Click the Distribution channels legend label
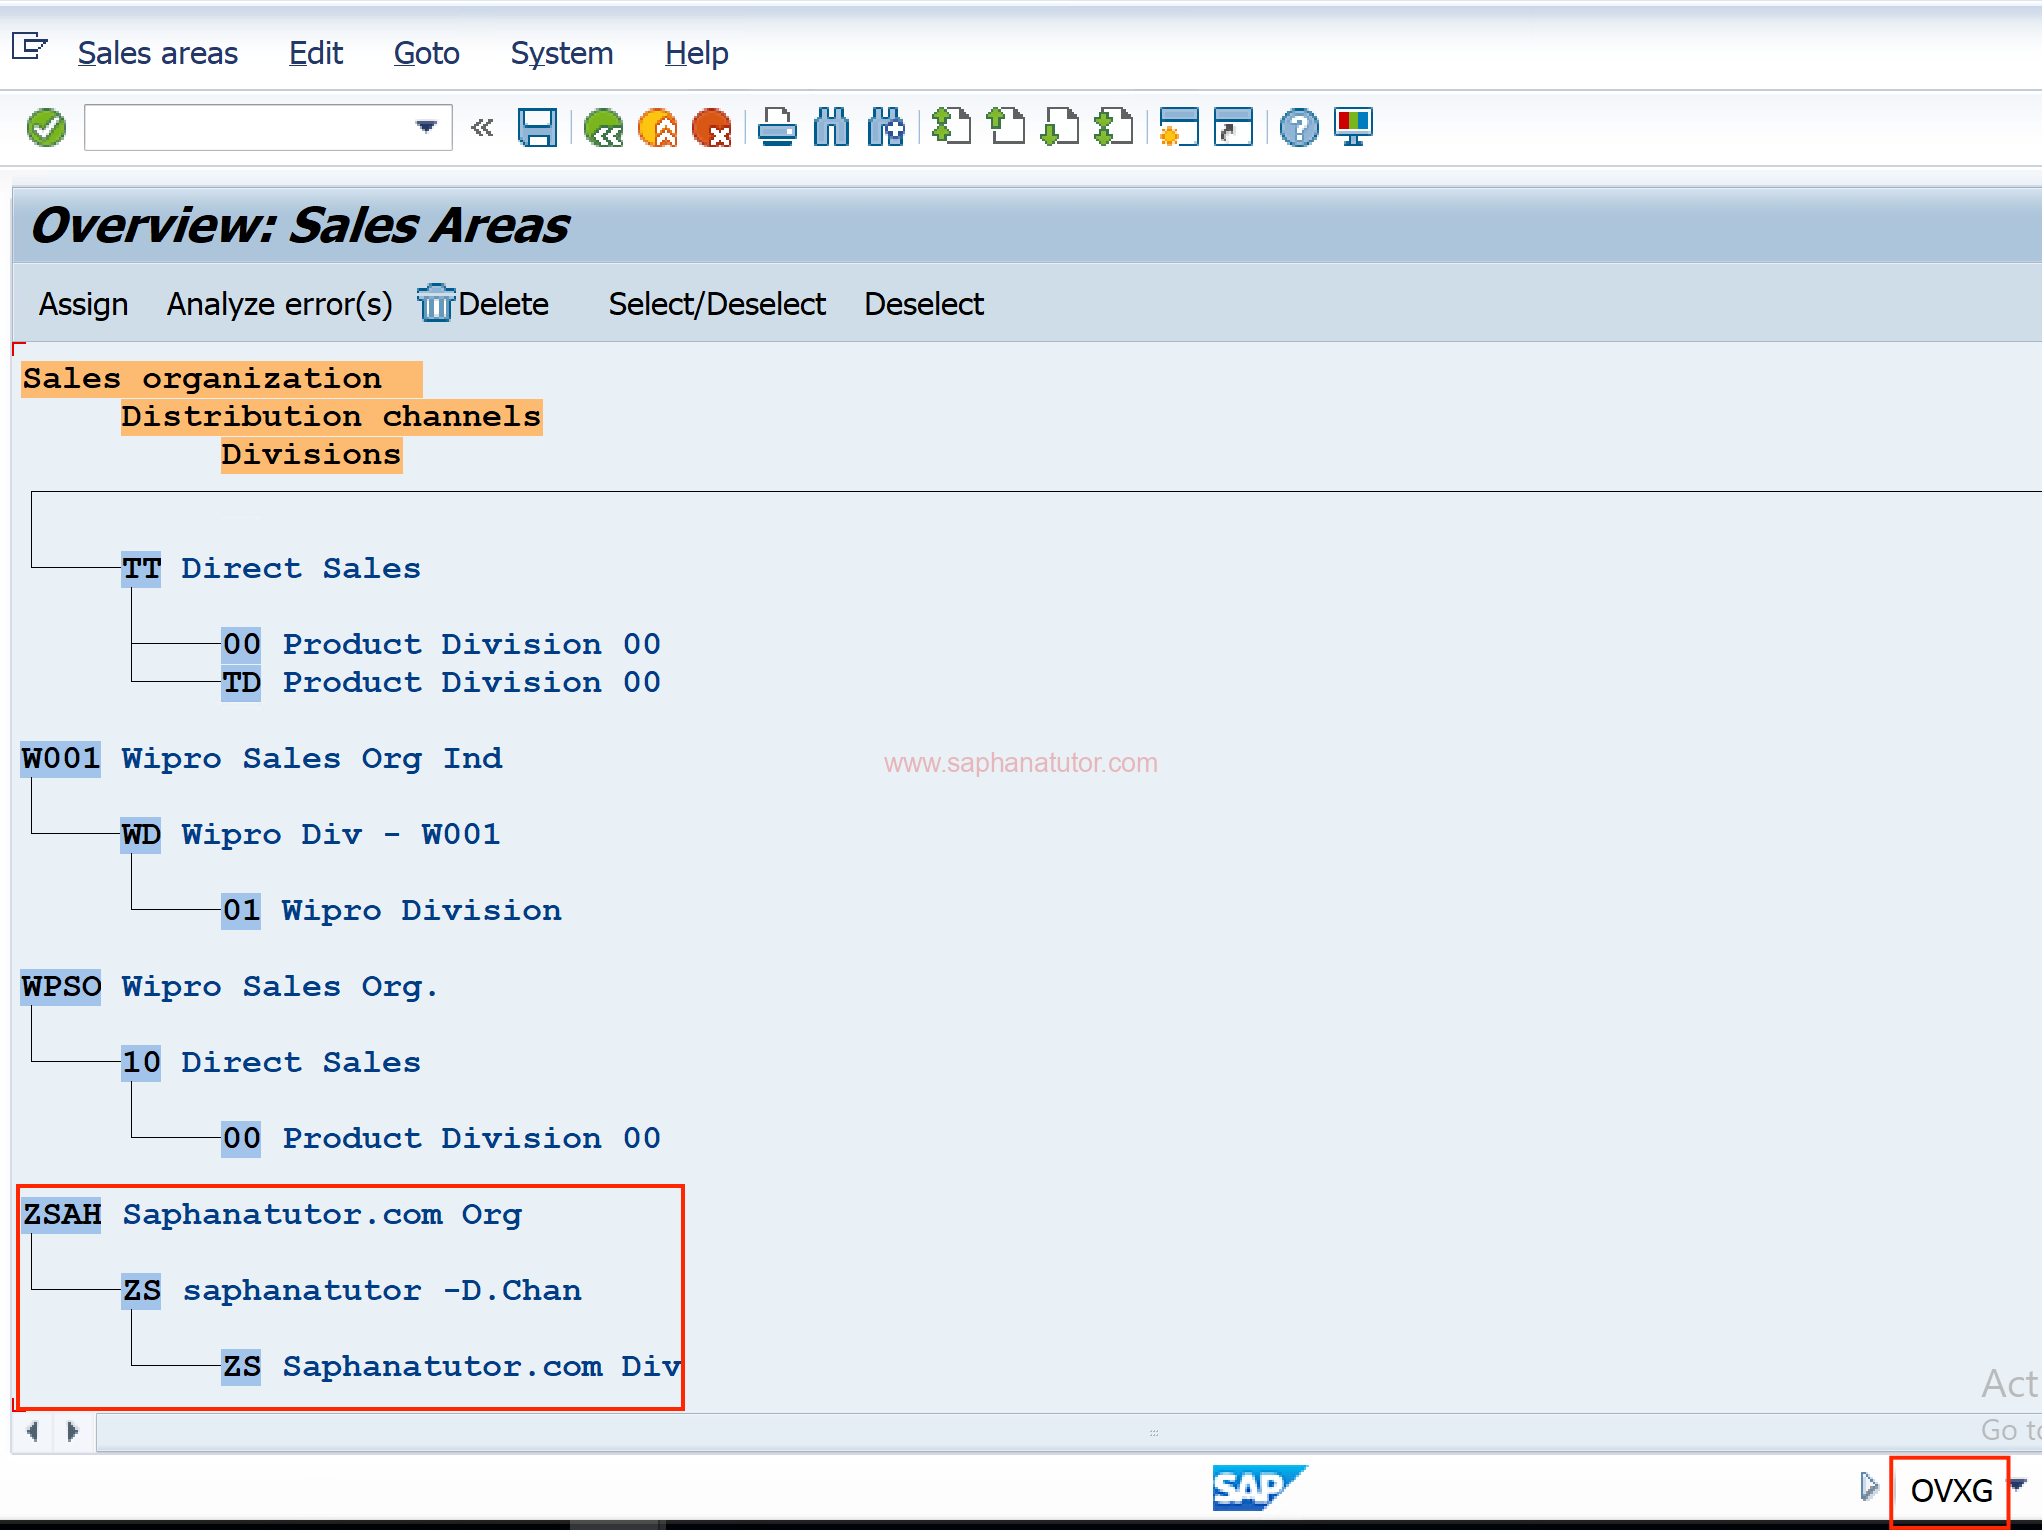This screenshot has height=1530, width=2042. pos(331,417)
